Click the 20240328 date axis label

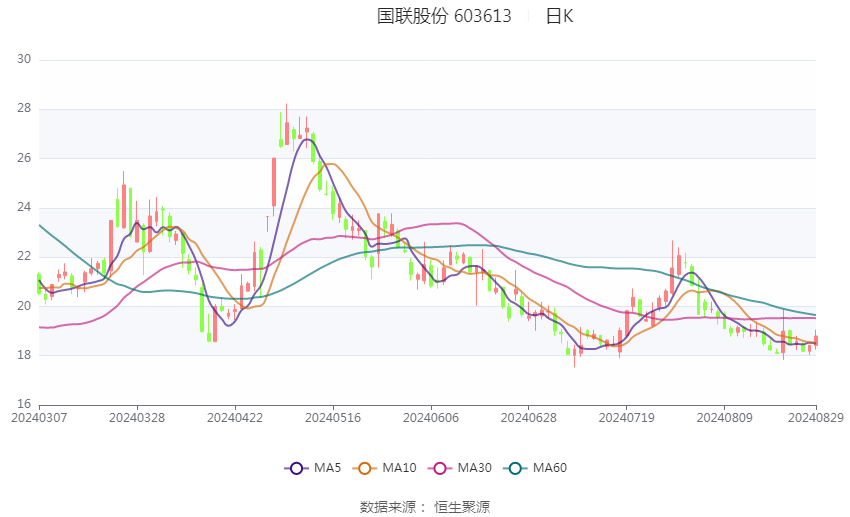(x=137, y=418)
